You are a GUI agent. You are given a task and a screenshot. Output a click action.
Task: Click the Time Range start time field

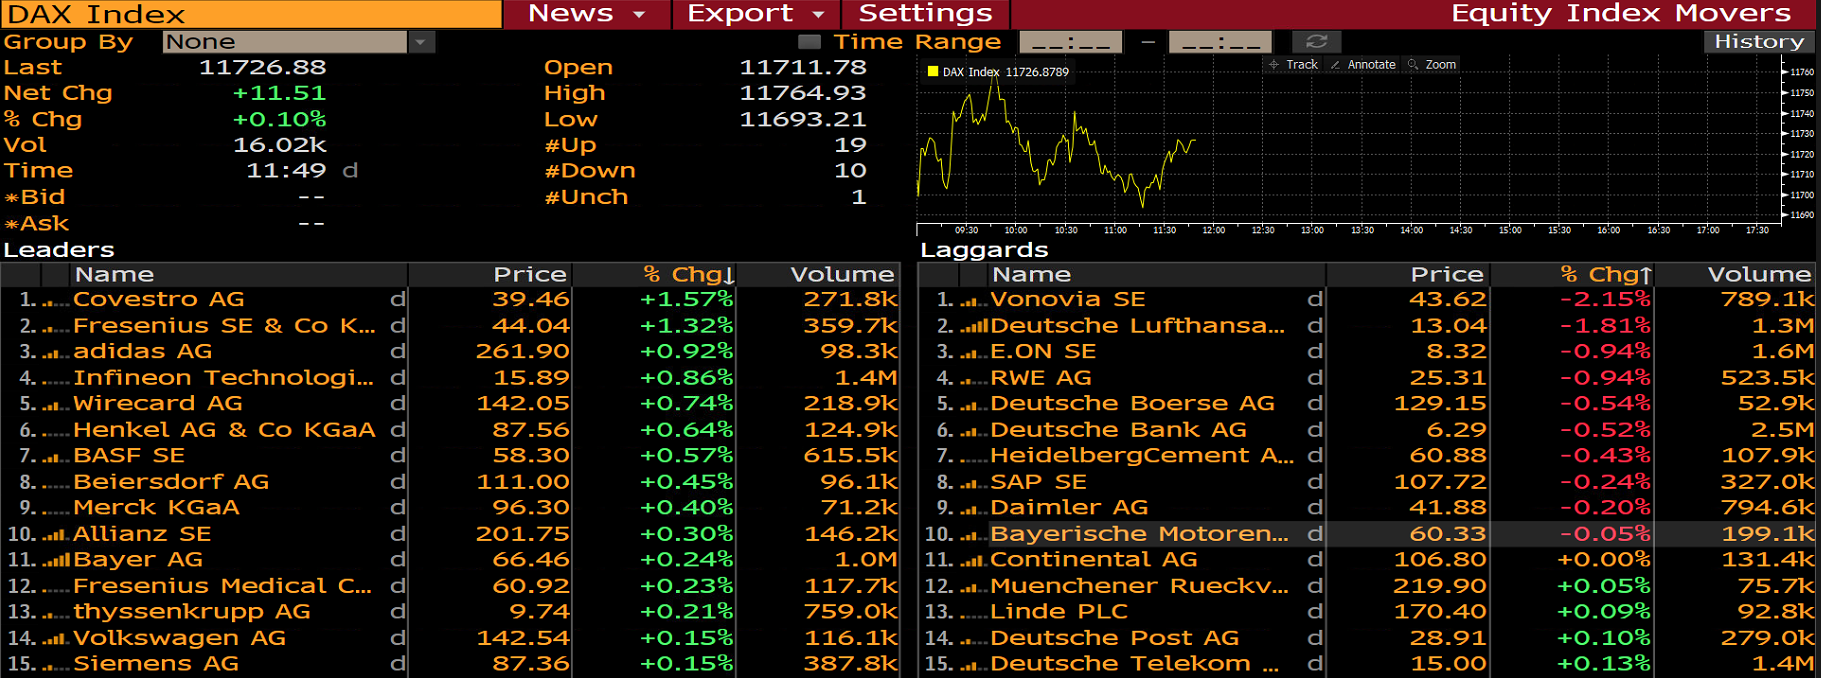[x=1070, y=42]
